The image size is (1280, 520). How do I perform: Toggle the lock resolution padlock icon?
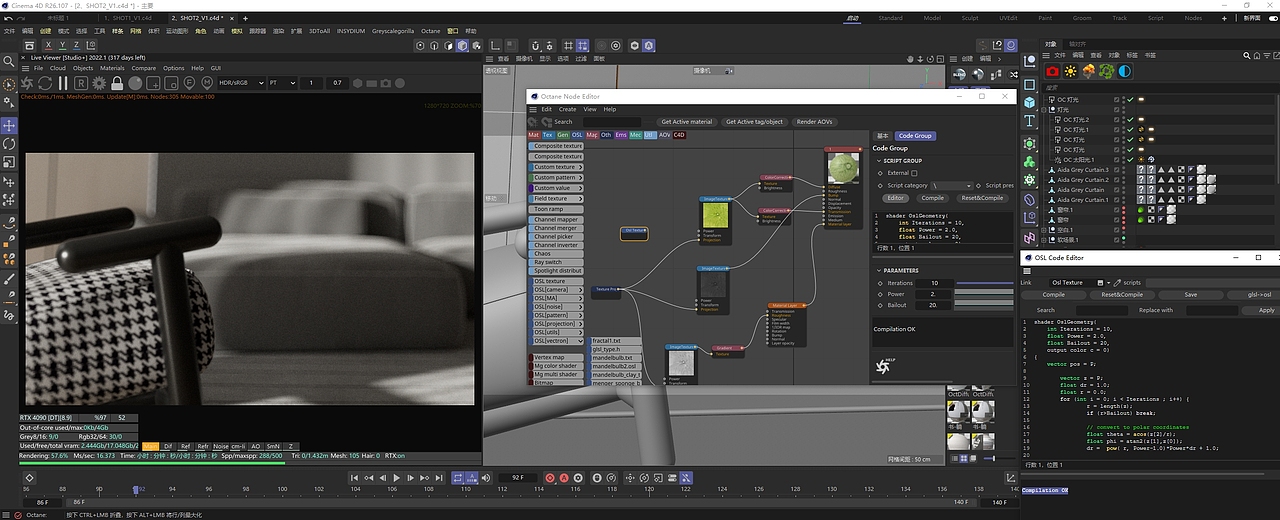[x=117, y=83]
